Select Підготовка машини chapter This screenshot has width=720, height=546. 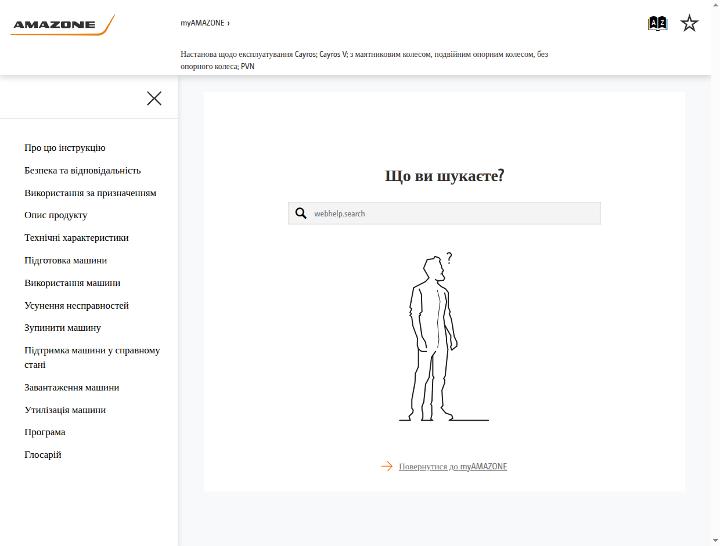pos(66,260)
